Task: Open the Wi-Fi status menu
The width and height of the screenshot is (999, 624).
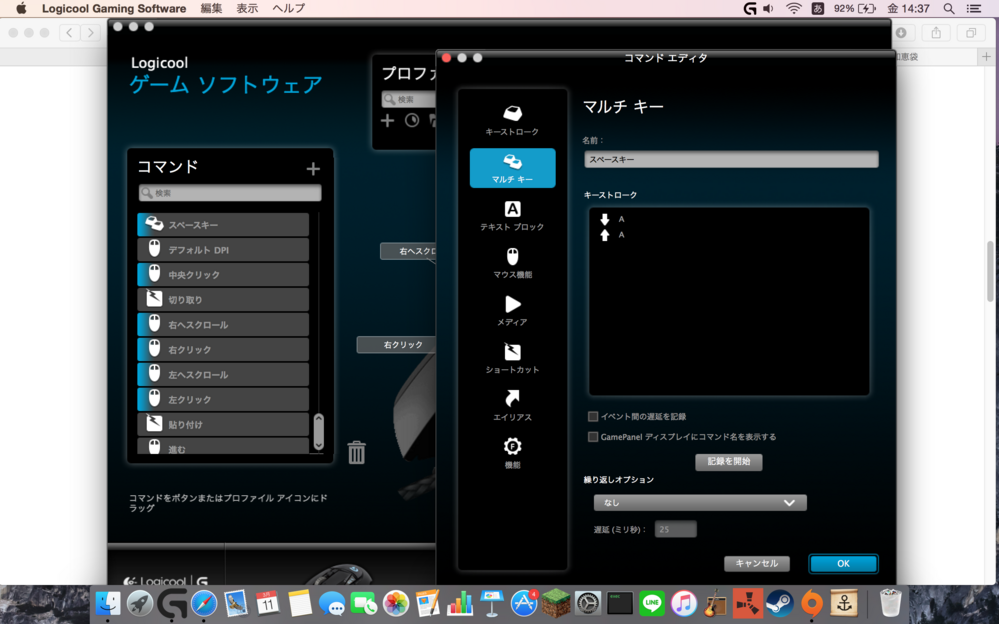Action: pyautogui.click(x=793, y=8)
